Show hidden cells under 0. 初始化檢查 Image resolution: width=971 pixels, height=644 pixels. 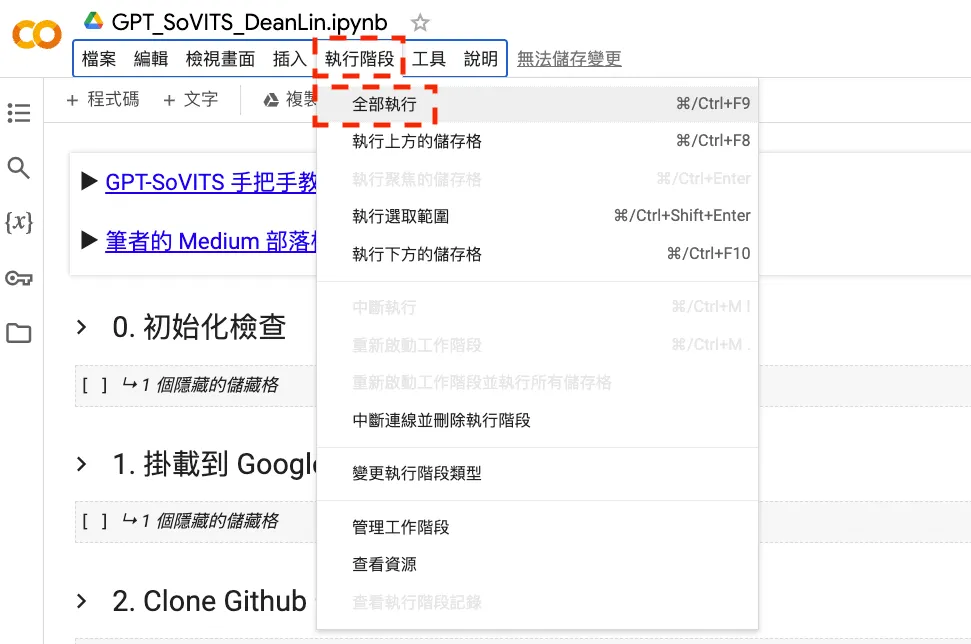tap(201, 385)
